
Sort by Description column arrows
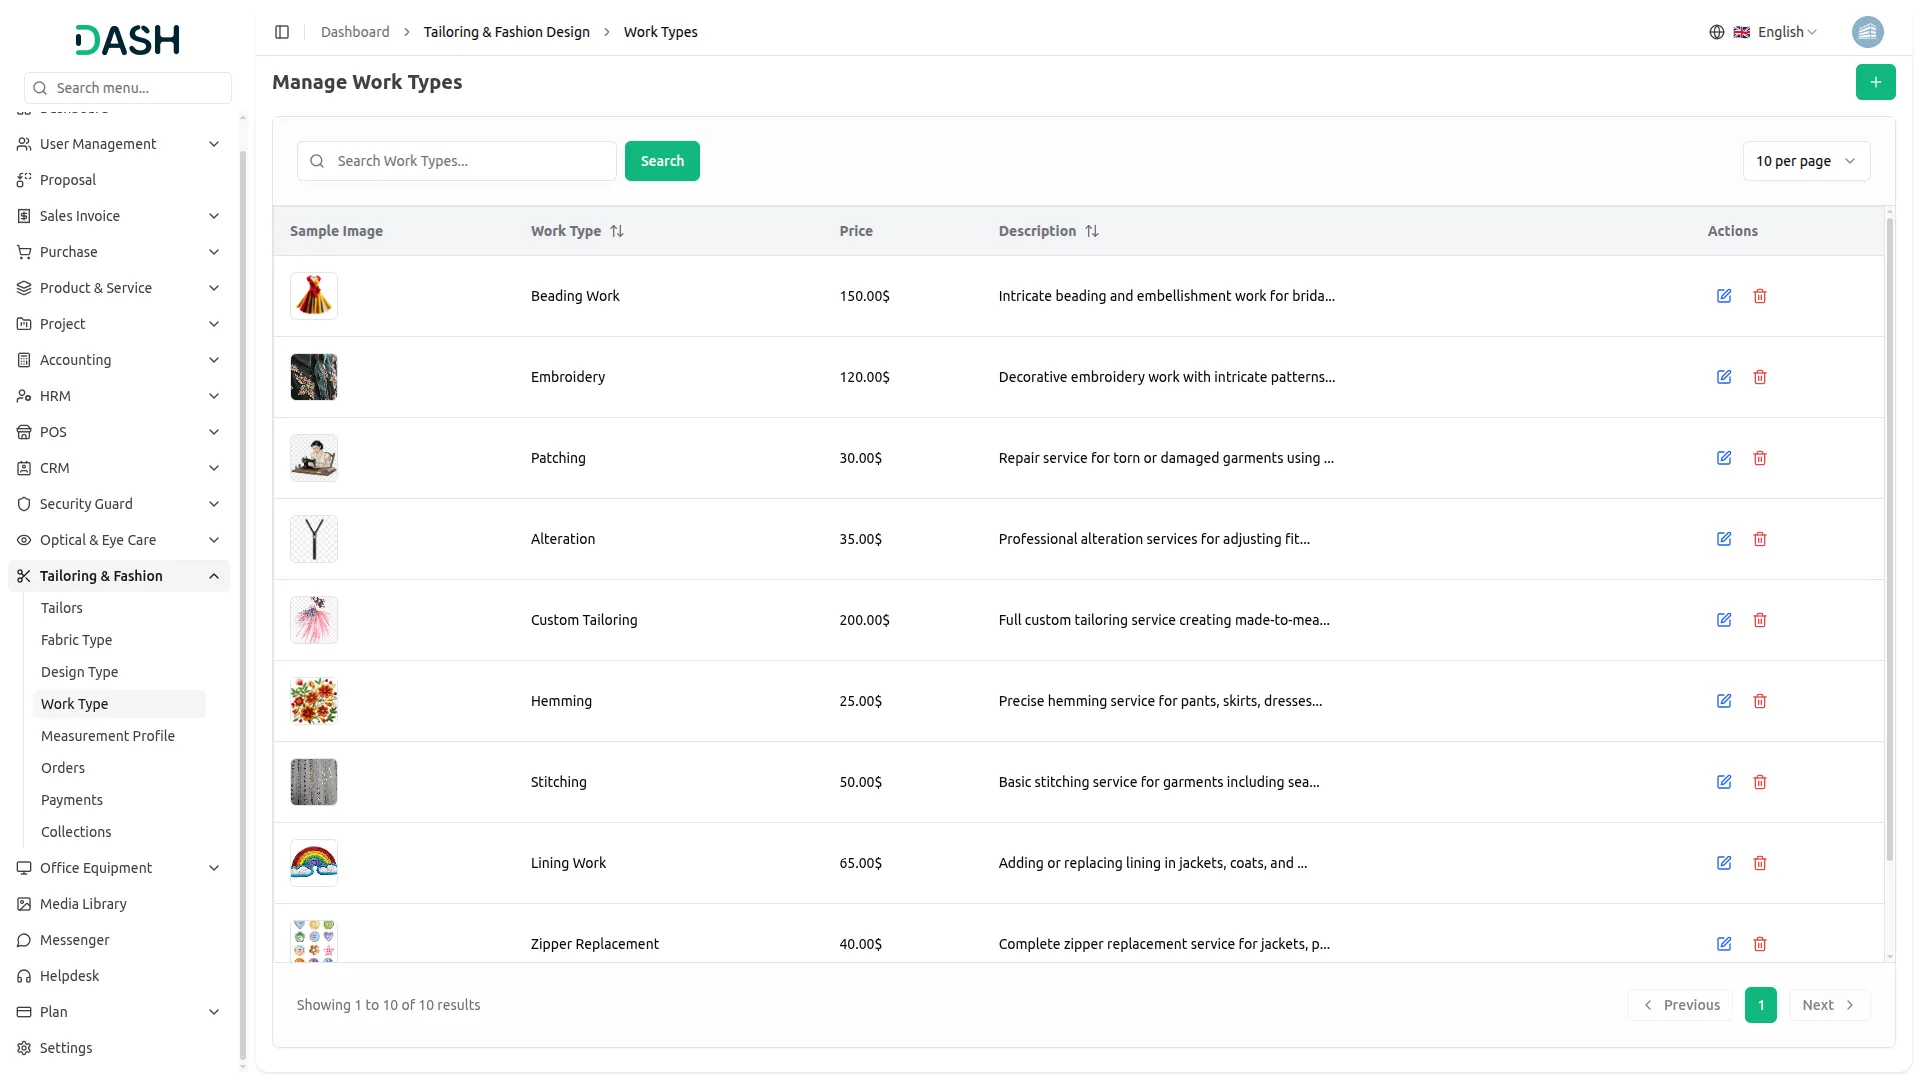coord(1092,231)
